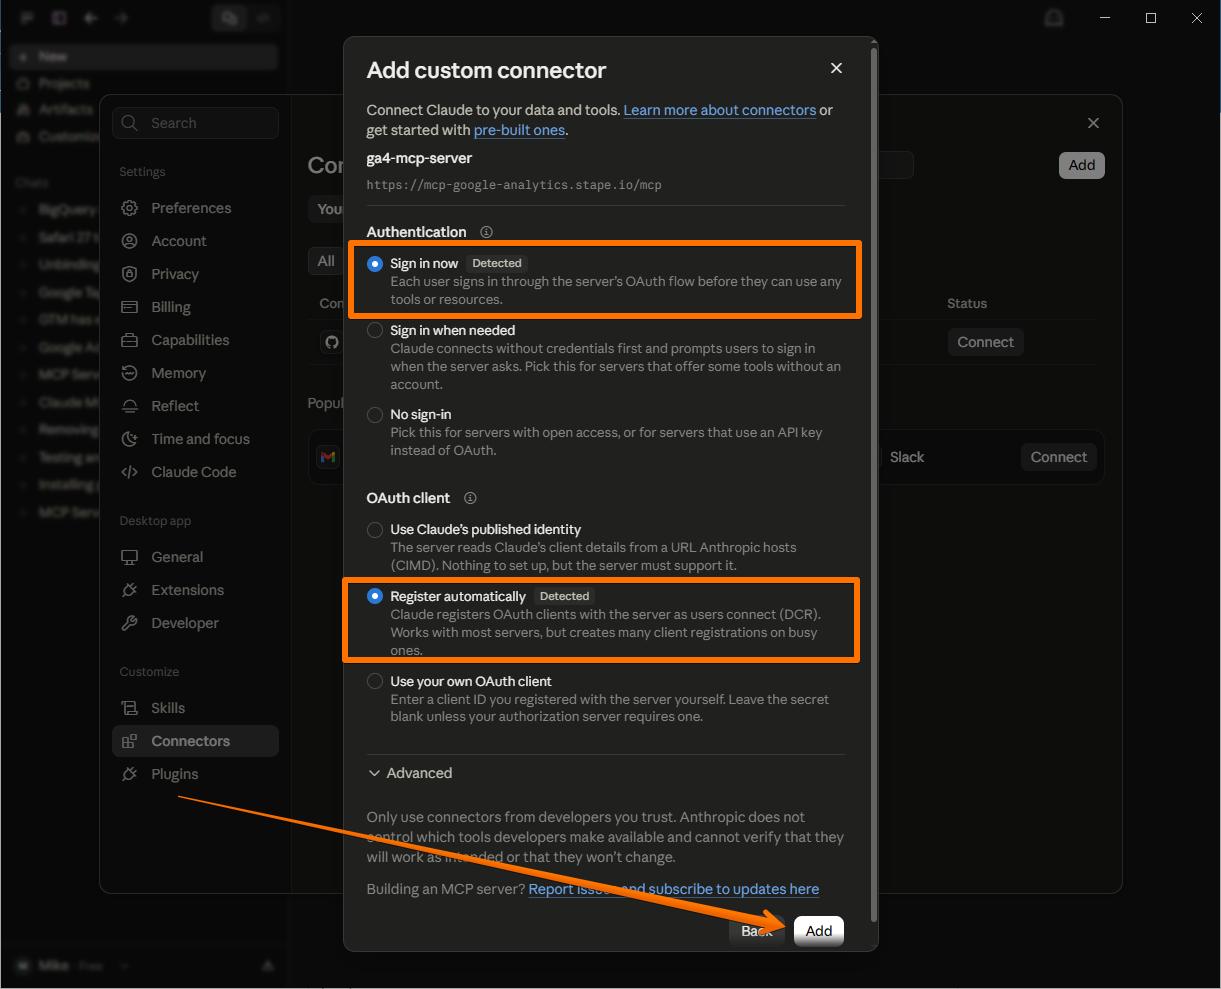
Task: Click the forward arrow in top toolbar
Action: click(x=122, y=18)
